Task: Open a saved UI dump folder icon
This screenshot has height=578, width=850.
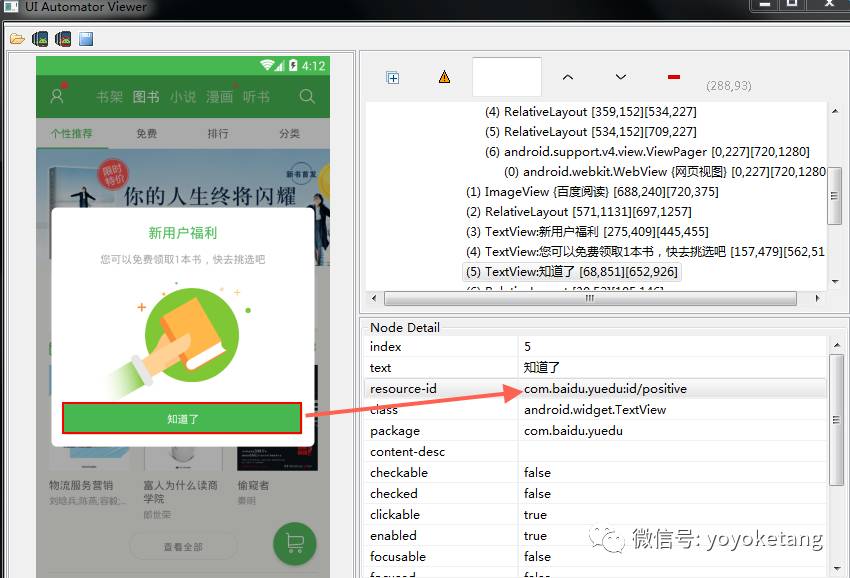Action: [x=17, y=39]
